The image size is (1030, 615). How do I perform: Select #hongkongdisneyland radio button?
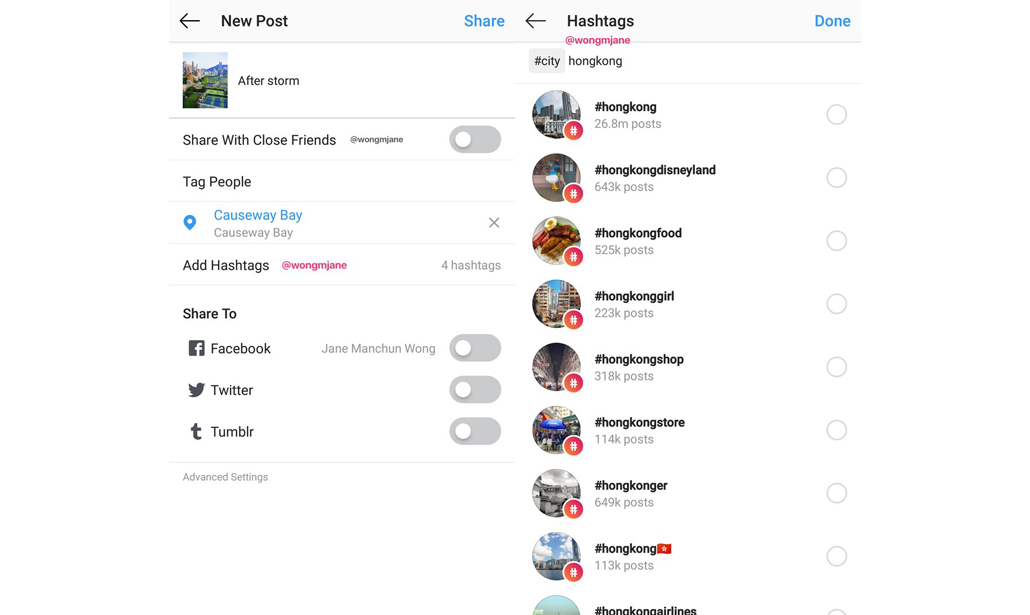pos(836,178)
